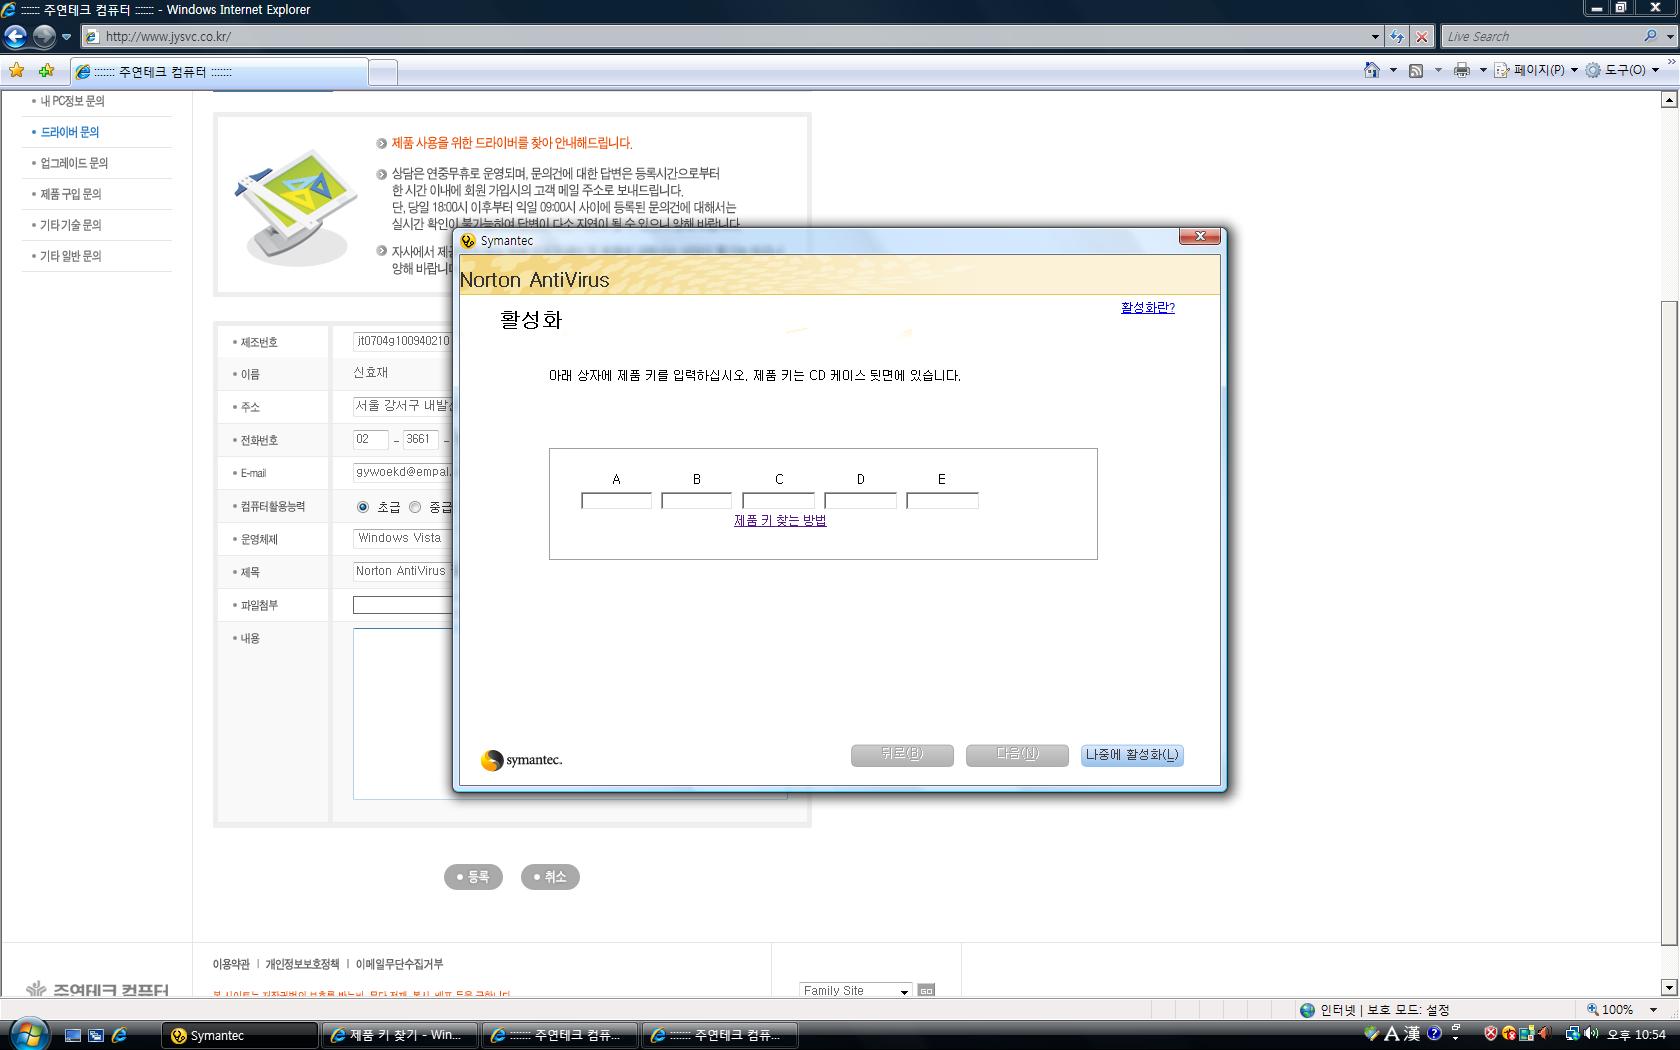Expand the print options arrow
The height and width of the screenshot is (1050, 1680).
1483,71
